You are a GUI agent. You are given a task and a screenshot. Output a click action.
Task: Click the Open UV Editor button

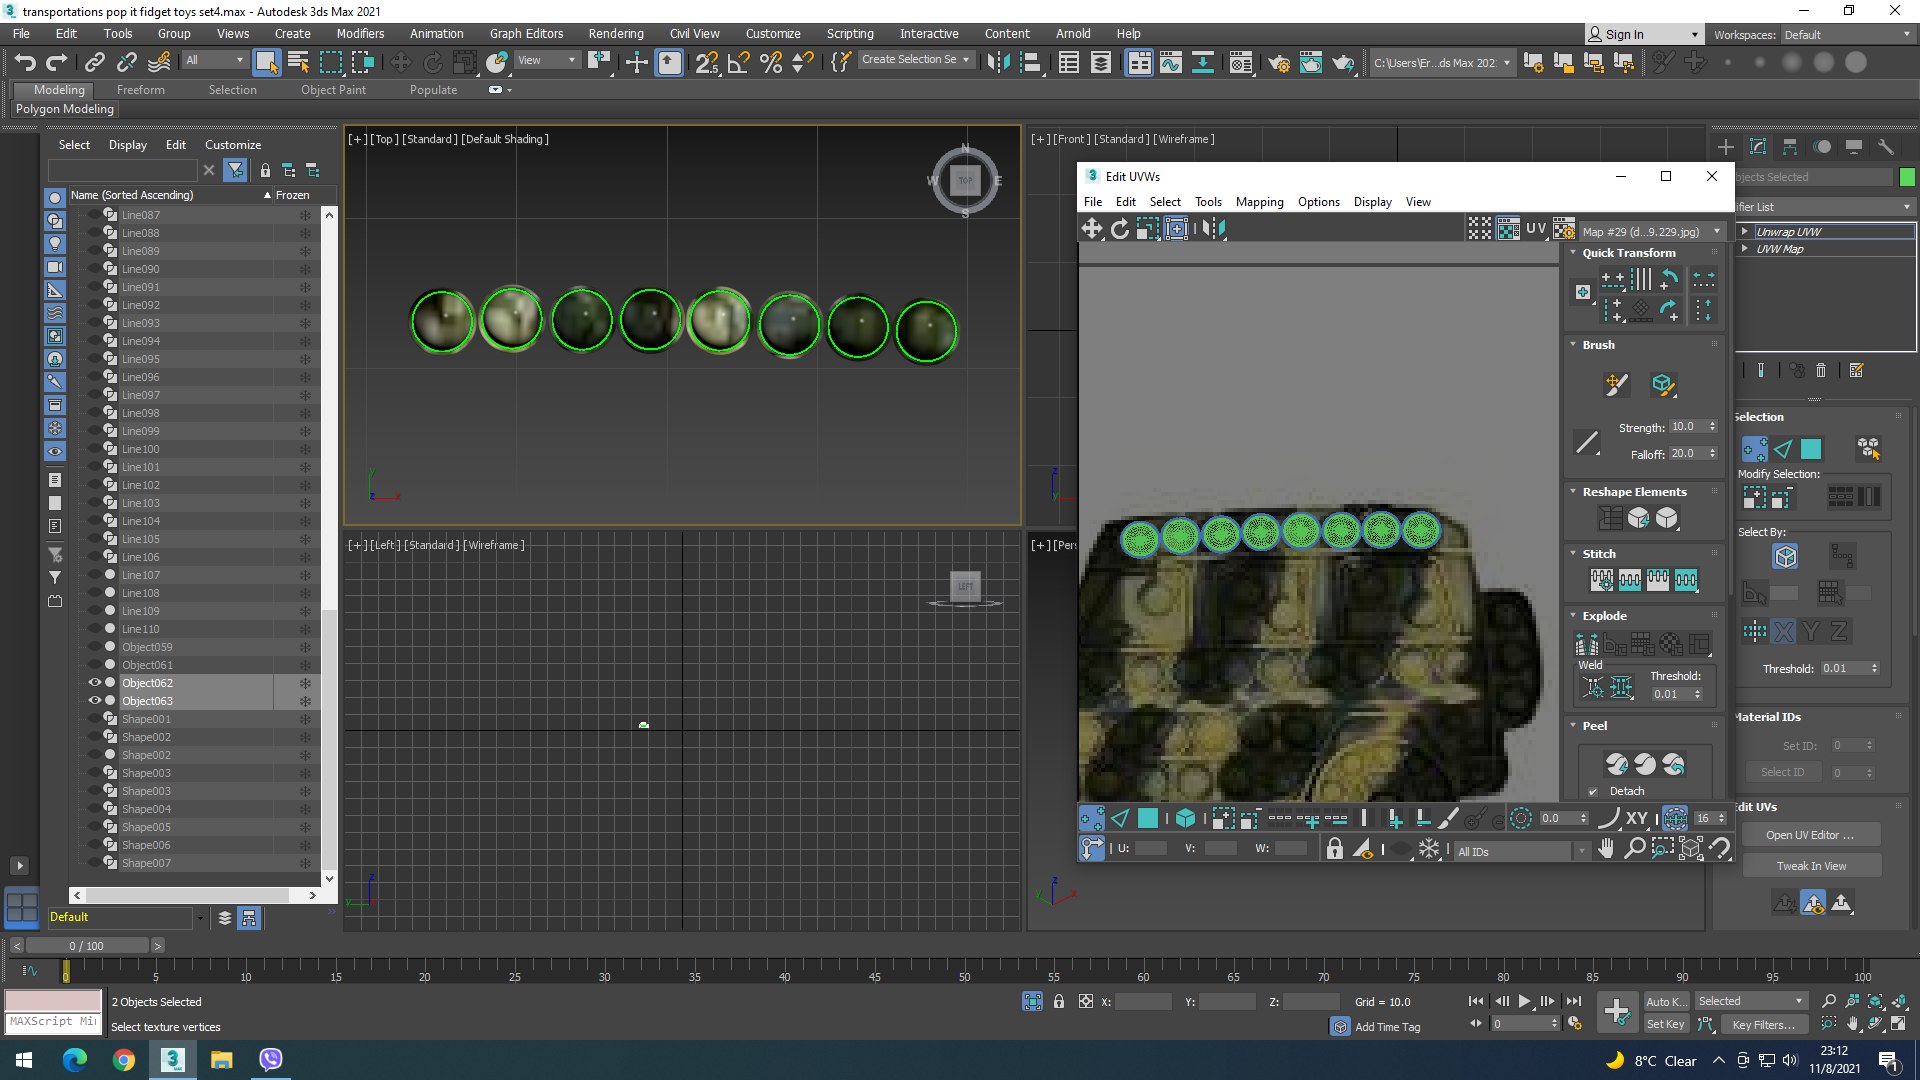[1809, 835]
